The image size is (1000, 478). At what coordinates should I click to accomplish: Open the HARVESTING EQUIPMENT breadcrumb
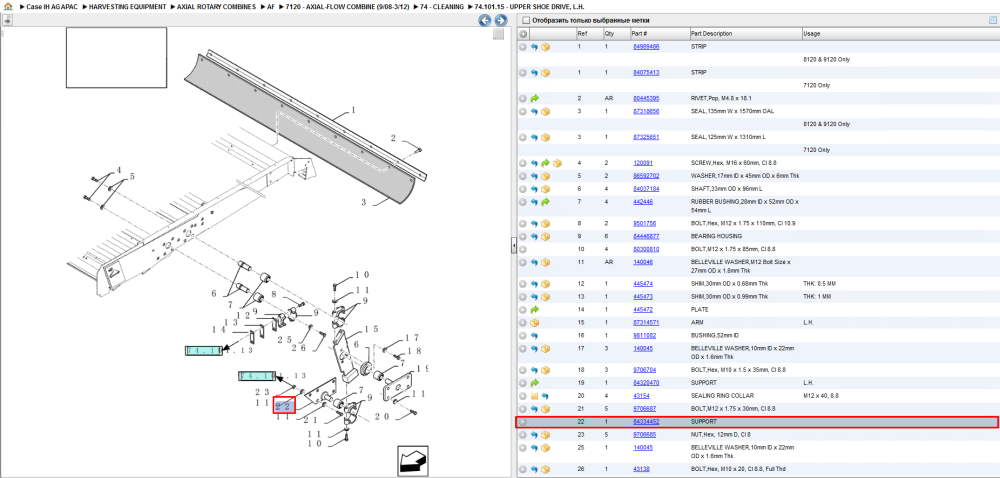127,6
